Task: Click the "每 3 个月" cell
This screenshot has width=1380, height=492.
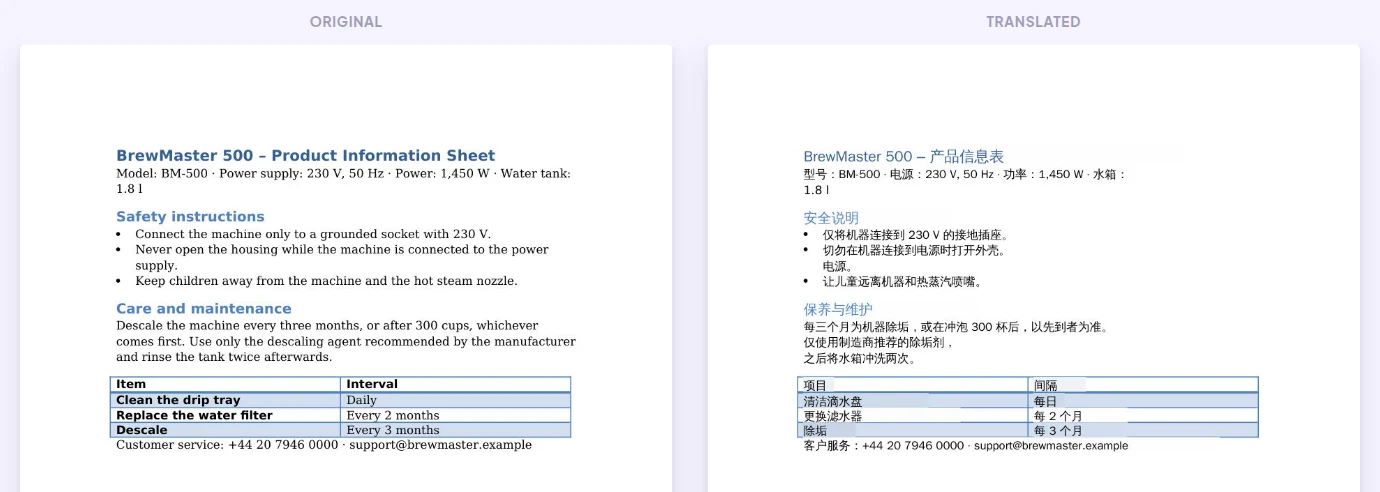Action: coord(1144,431)
